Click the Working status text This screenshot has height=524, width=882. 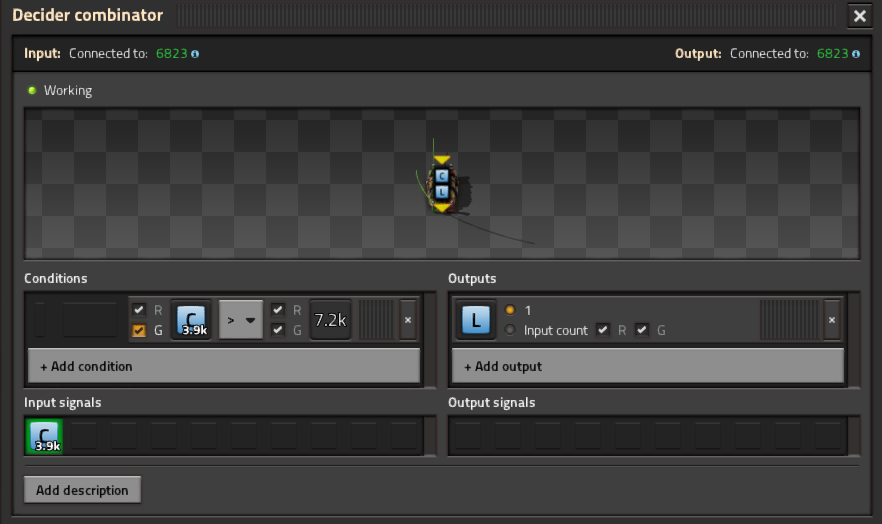(68, 91)
